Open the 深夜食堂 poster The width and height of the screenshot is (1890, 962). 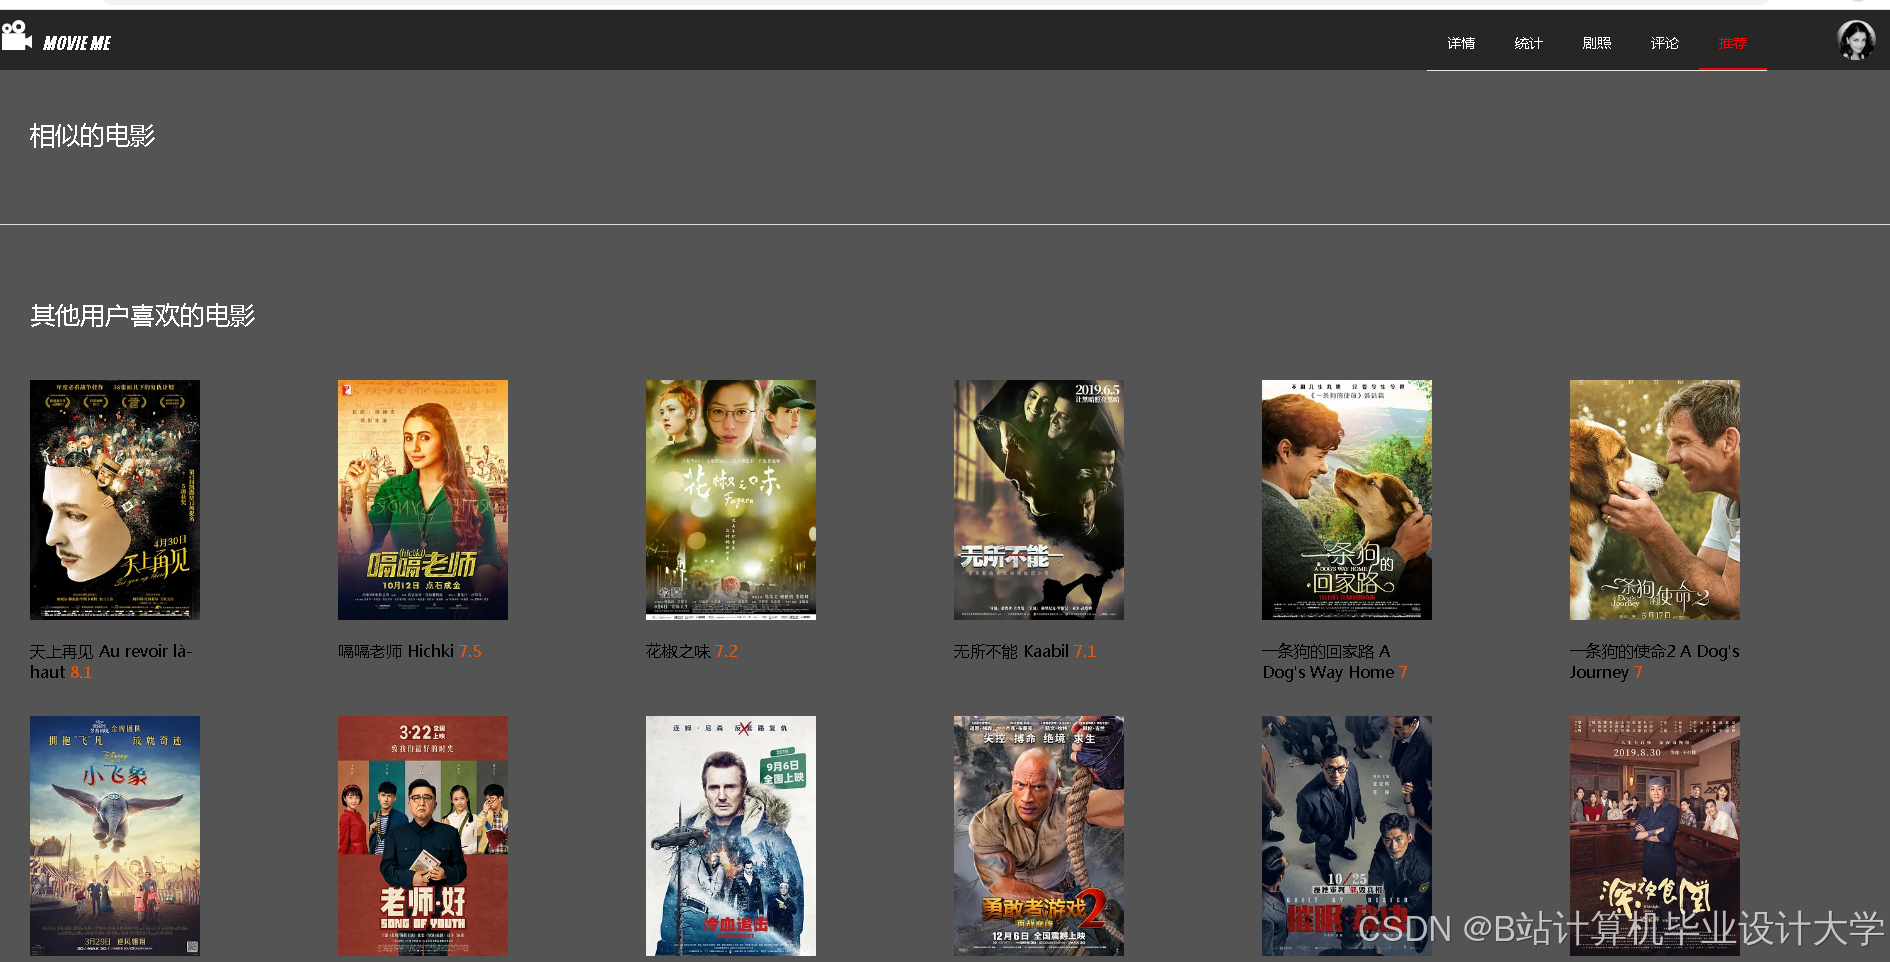[x=1655, y=836]
